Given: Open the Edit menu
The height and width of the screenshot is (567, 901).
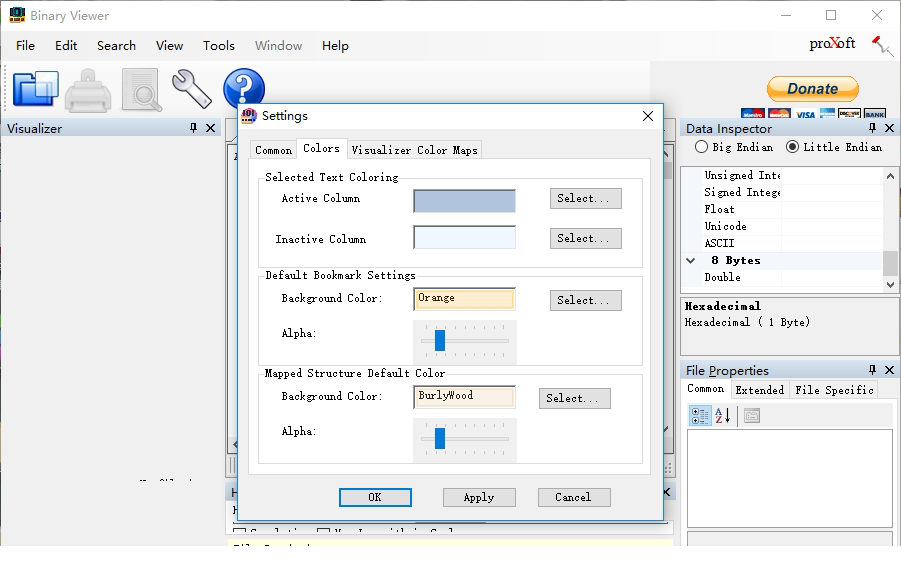Looking at the screenshot, I should point(66,45).
